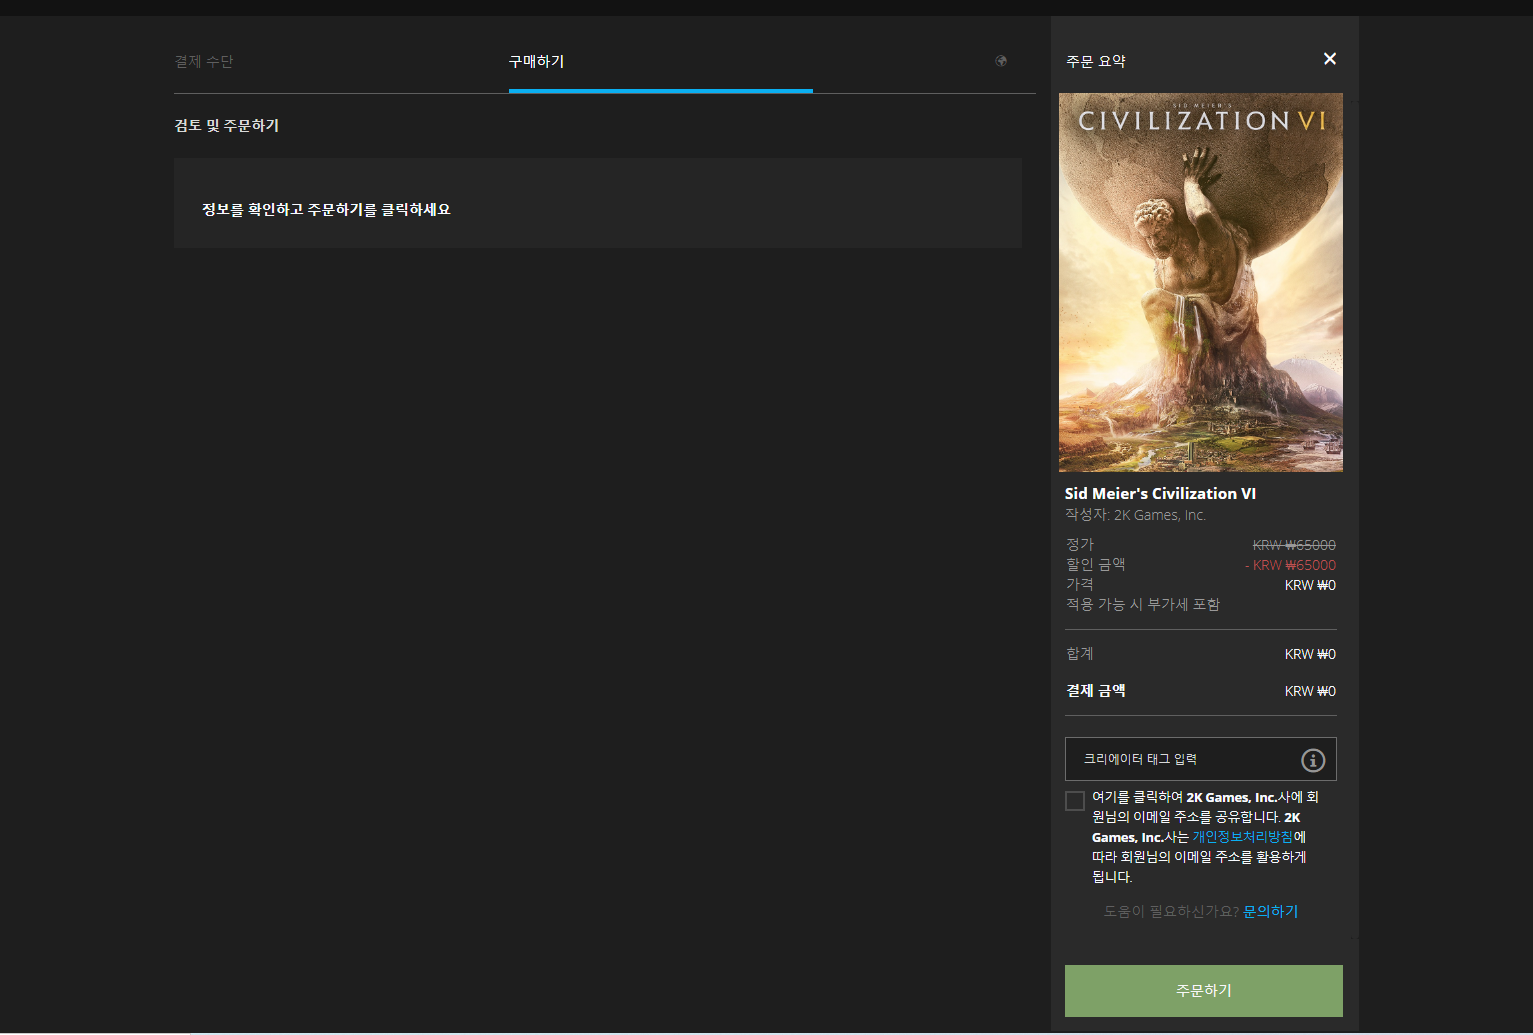
Task: Click the 합계 total label
Action: (1080, 654)
